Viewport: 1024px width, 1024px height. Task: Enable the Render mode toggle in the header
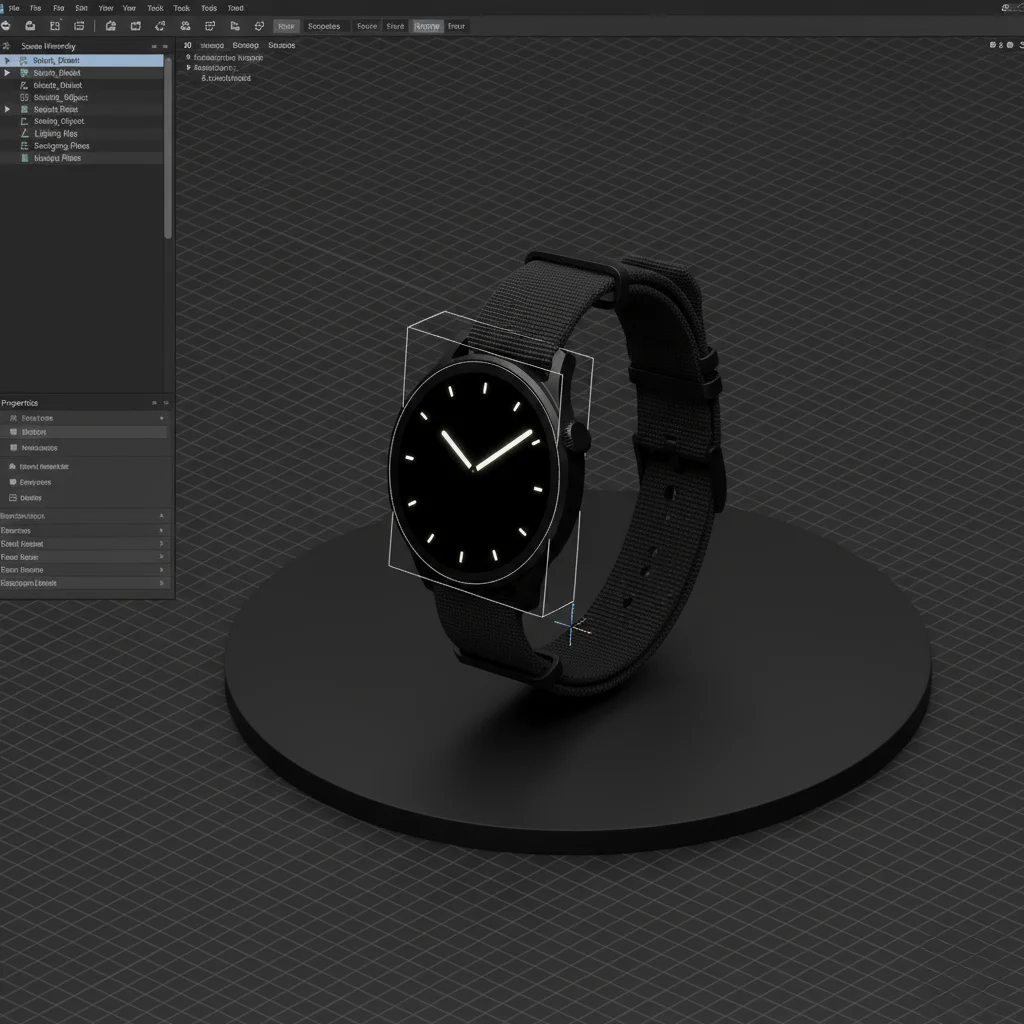point(427,25)
